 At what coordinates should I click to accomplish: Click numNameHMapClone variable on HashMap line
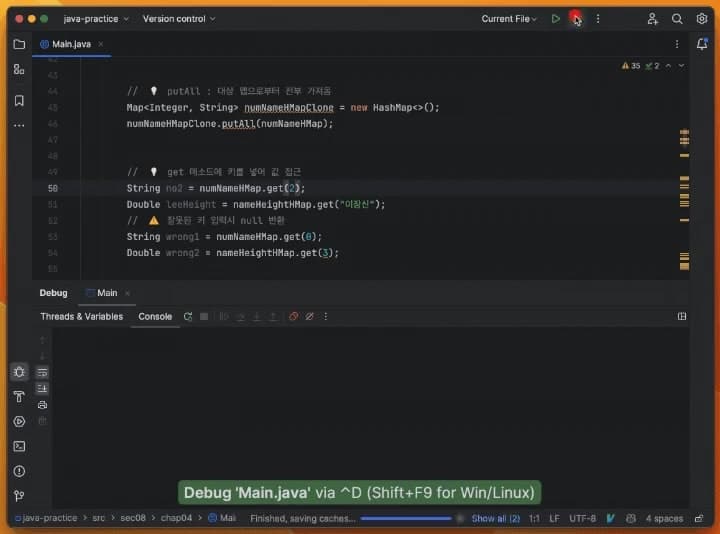289,107
